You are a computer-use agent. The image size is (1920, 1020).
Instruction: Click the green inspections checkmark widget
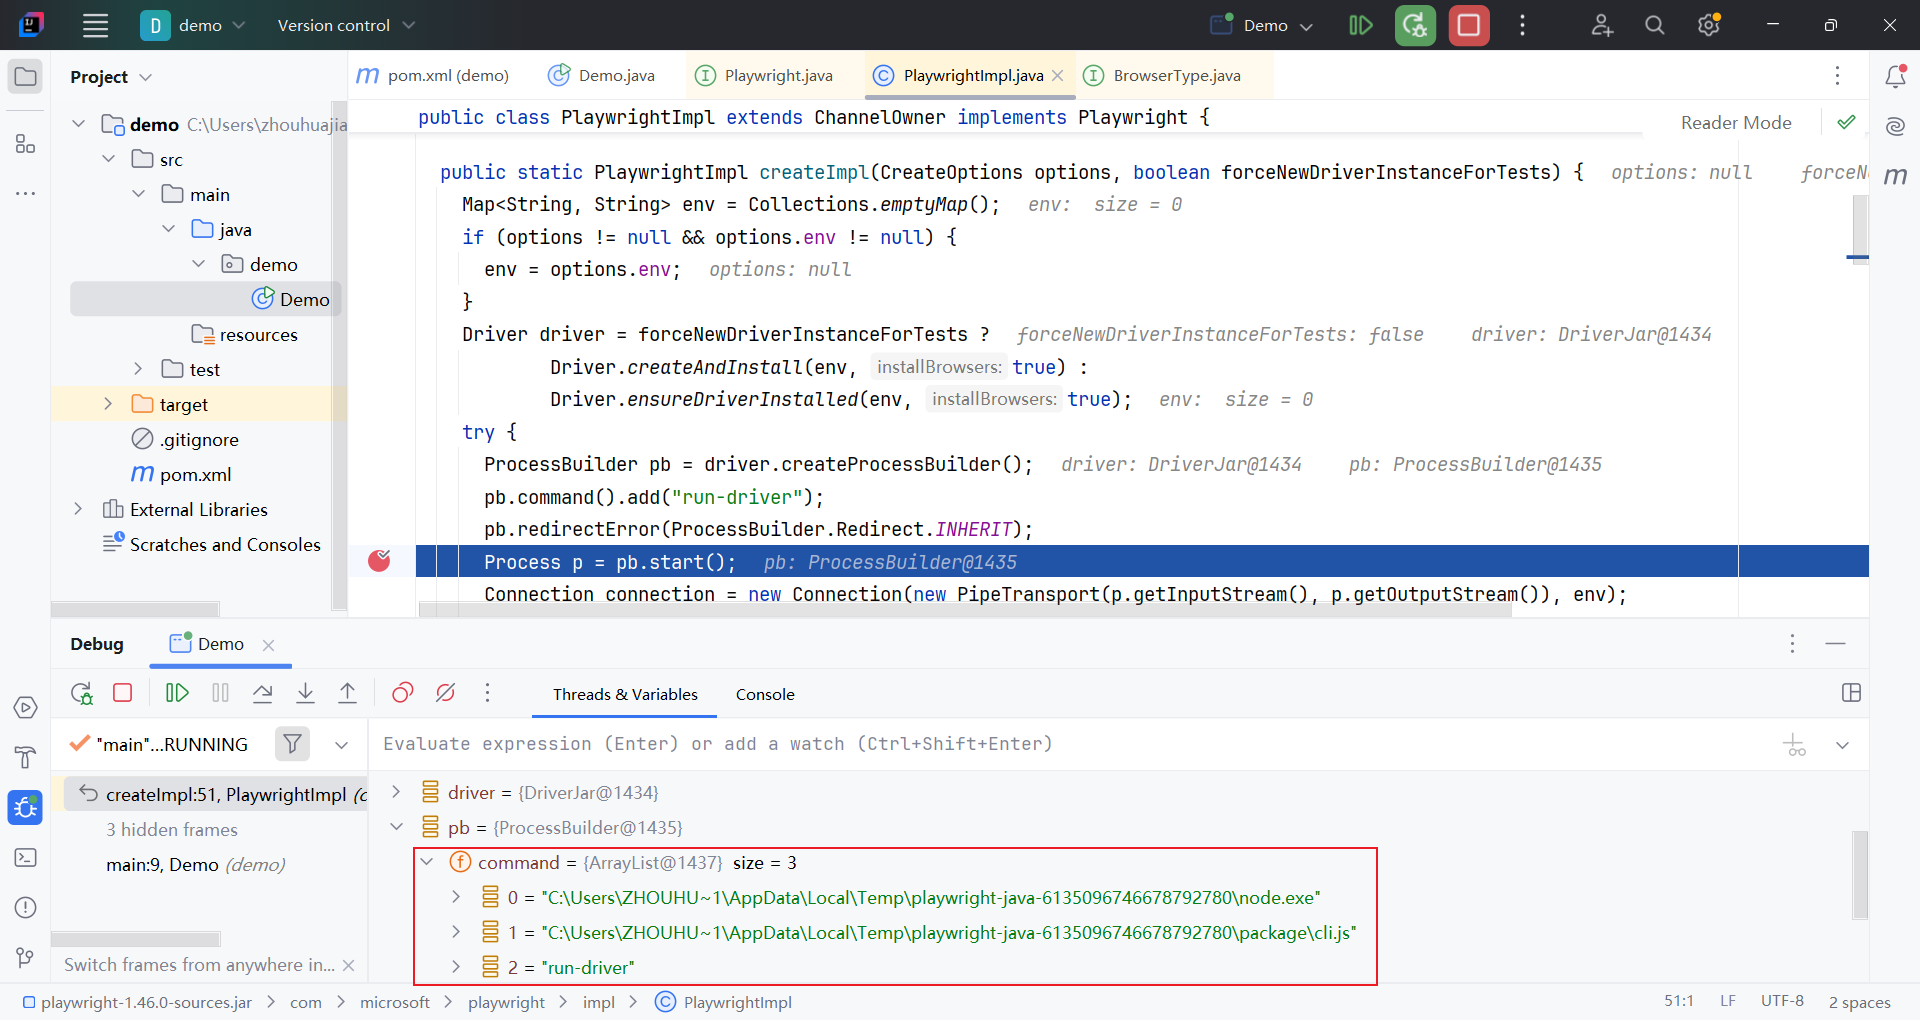click(1846, 122)
